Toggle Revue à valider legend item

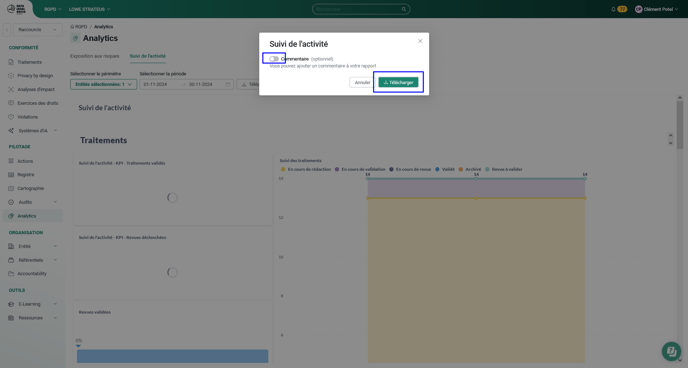click(x=504, y=169)
